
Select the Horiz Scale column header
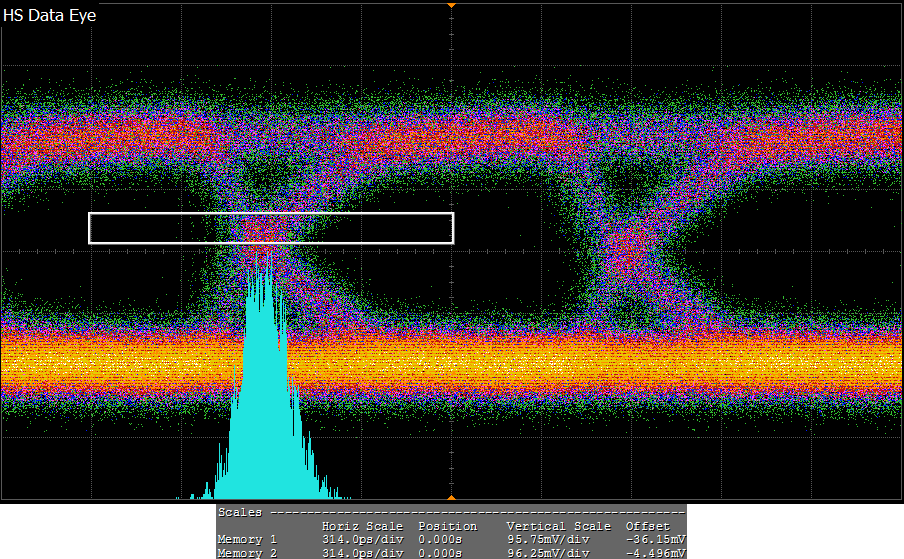(362, 526)
